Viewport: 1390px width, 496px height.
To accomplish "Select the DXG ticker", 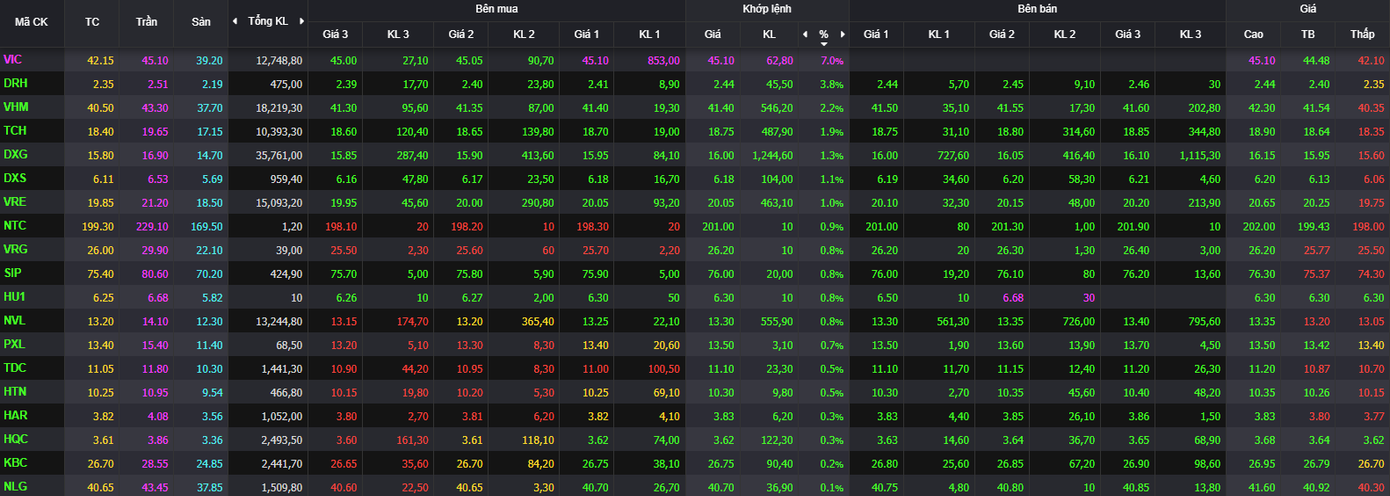I will [x=15, y=155].
